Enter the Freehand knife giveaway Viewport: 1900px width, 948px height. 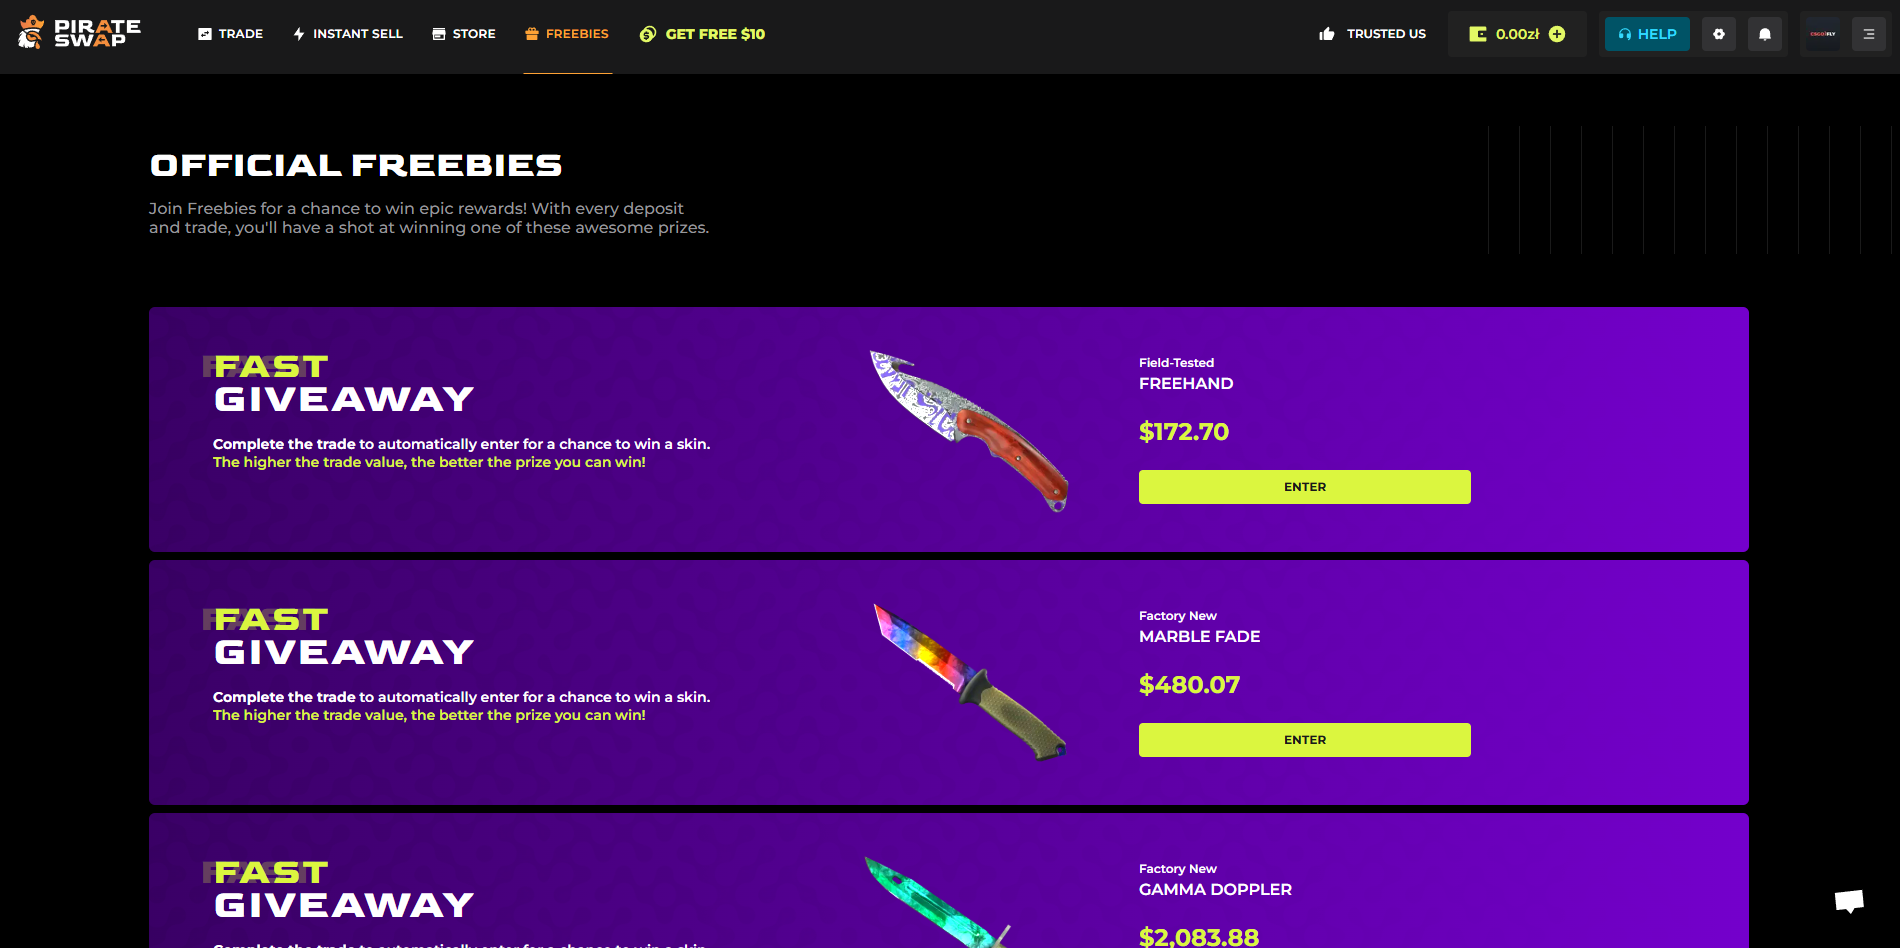pos(1305,487)
